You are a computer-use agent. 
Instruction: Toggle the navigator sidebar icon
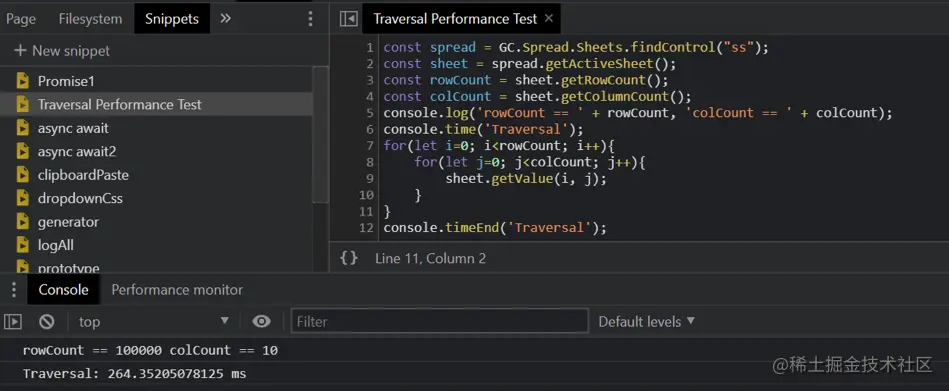coord(349,19)
